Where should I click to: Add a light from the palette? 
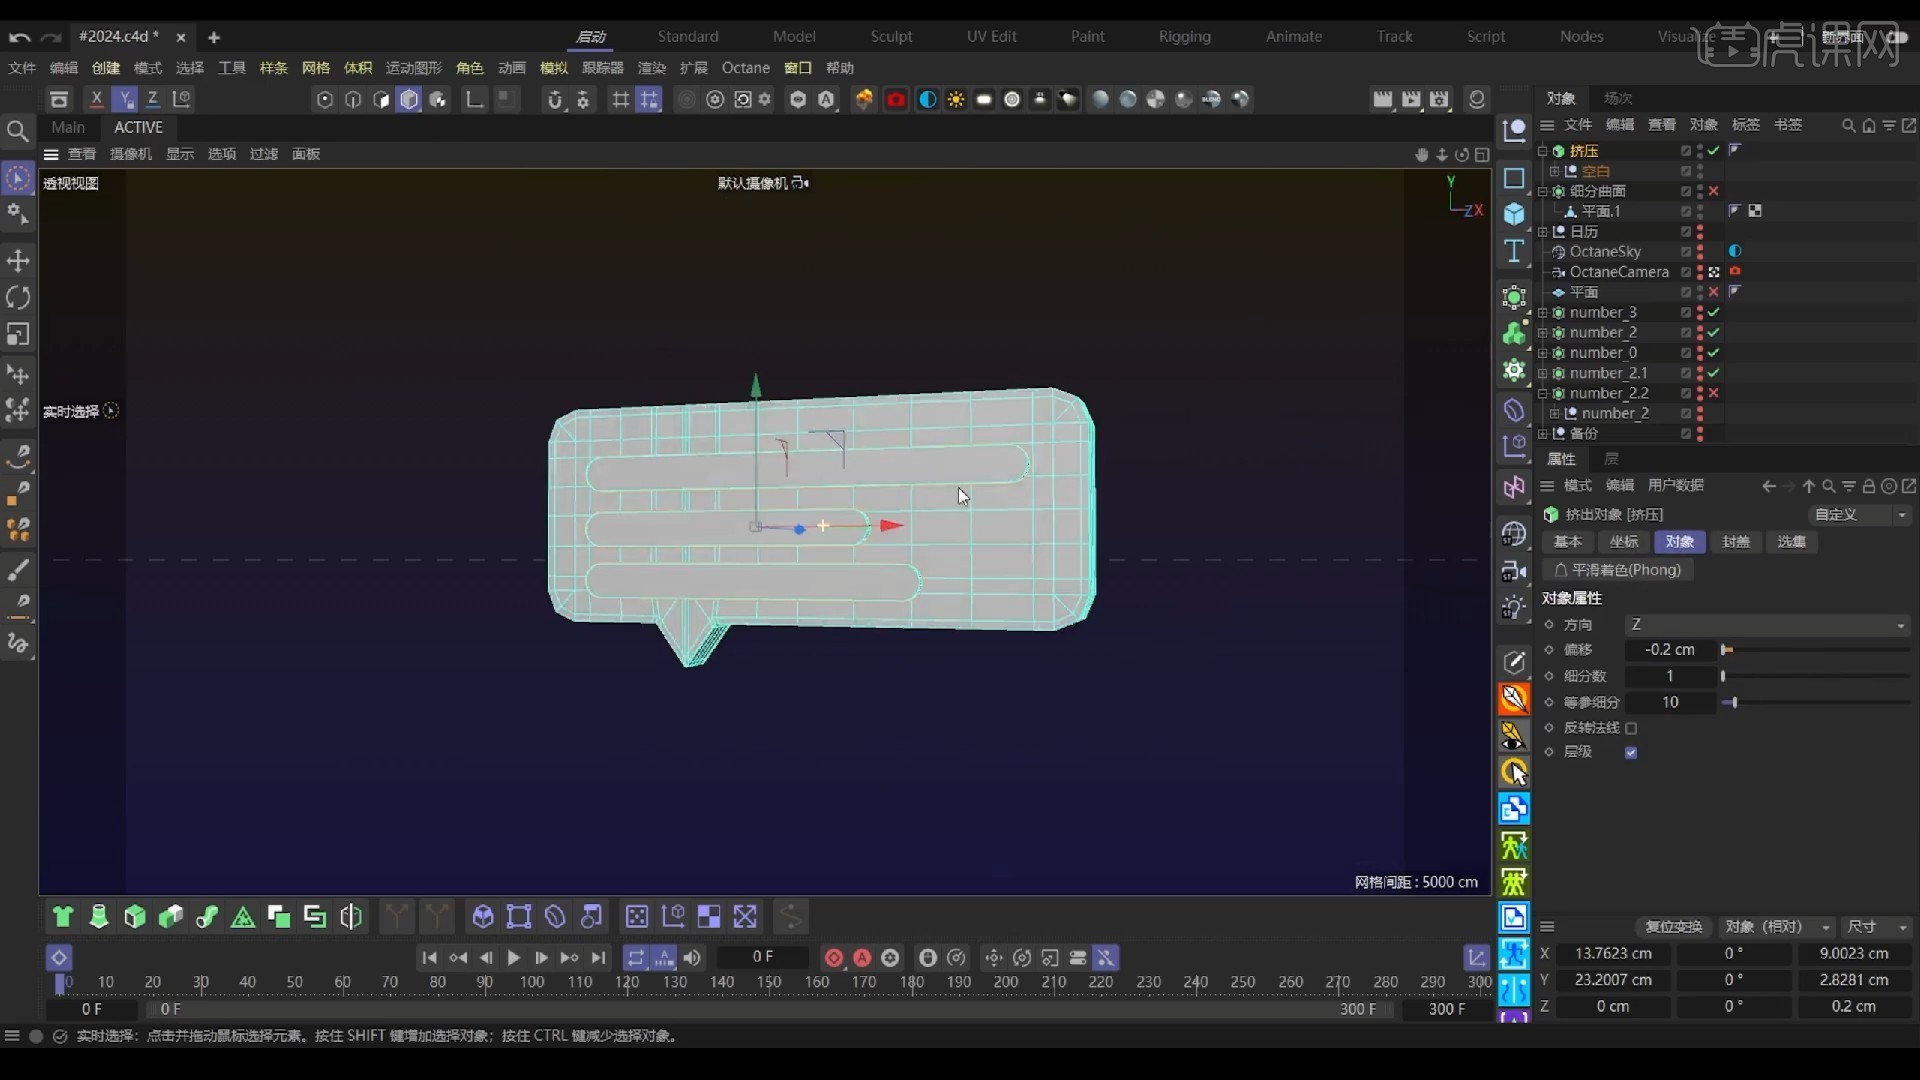[1514, 608]
